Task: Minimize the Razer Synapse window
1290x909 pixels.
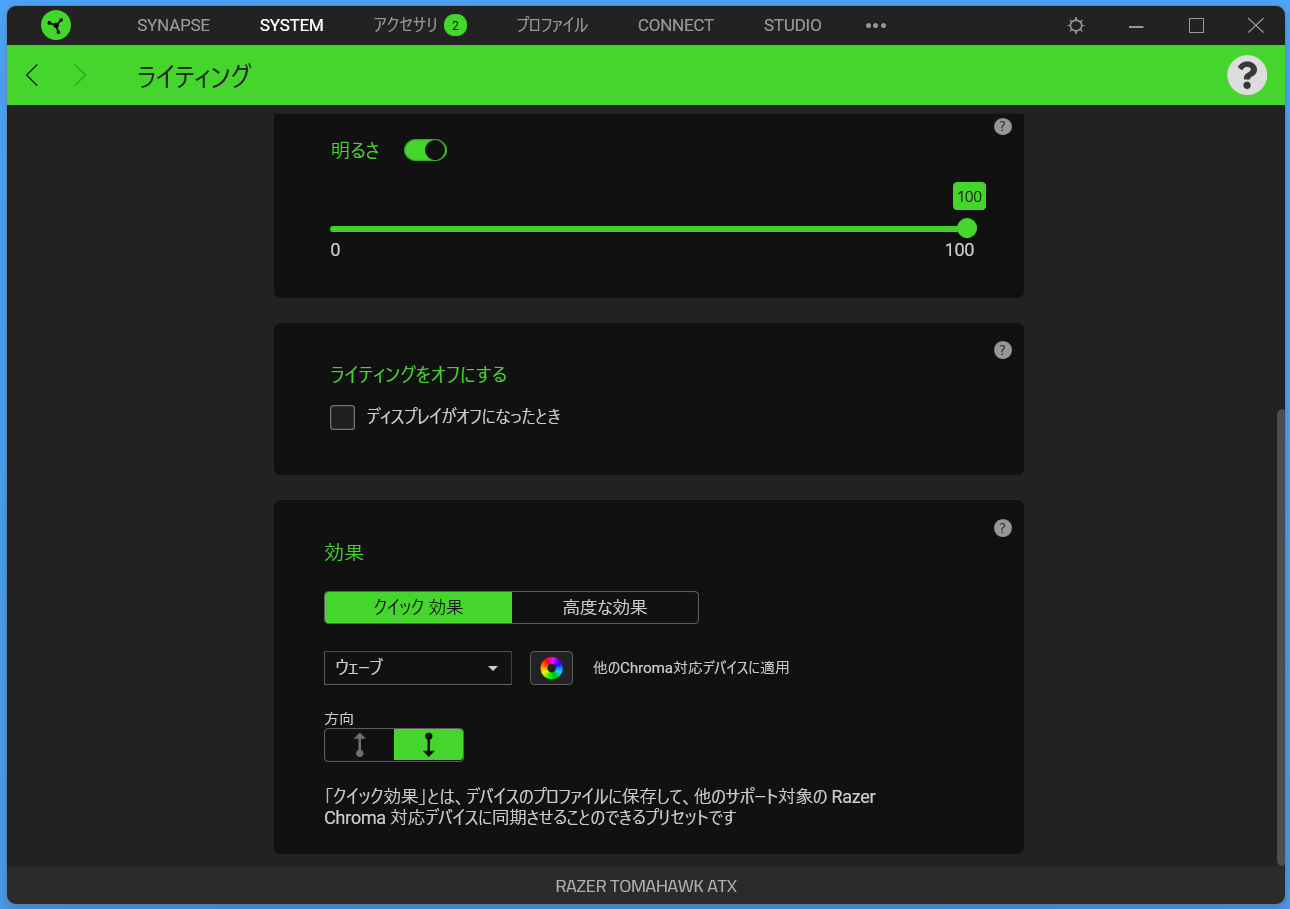Action: tap(1136, 25)
